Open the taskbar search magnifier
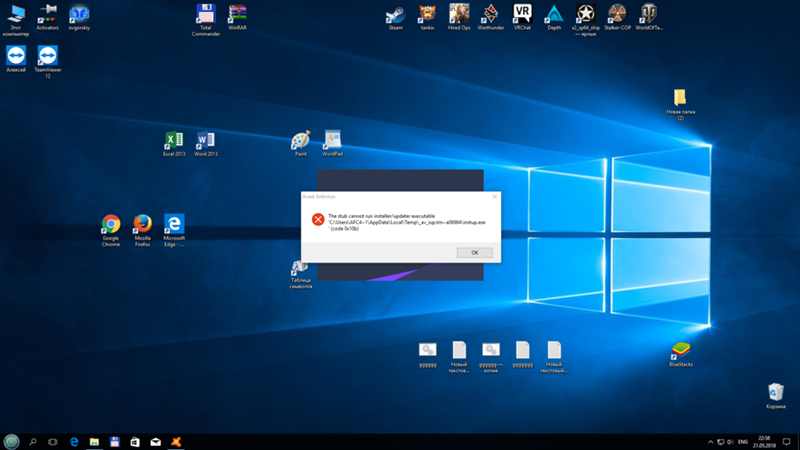Viewport: 800px width, 450px height. [33, 442]
